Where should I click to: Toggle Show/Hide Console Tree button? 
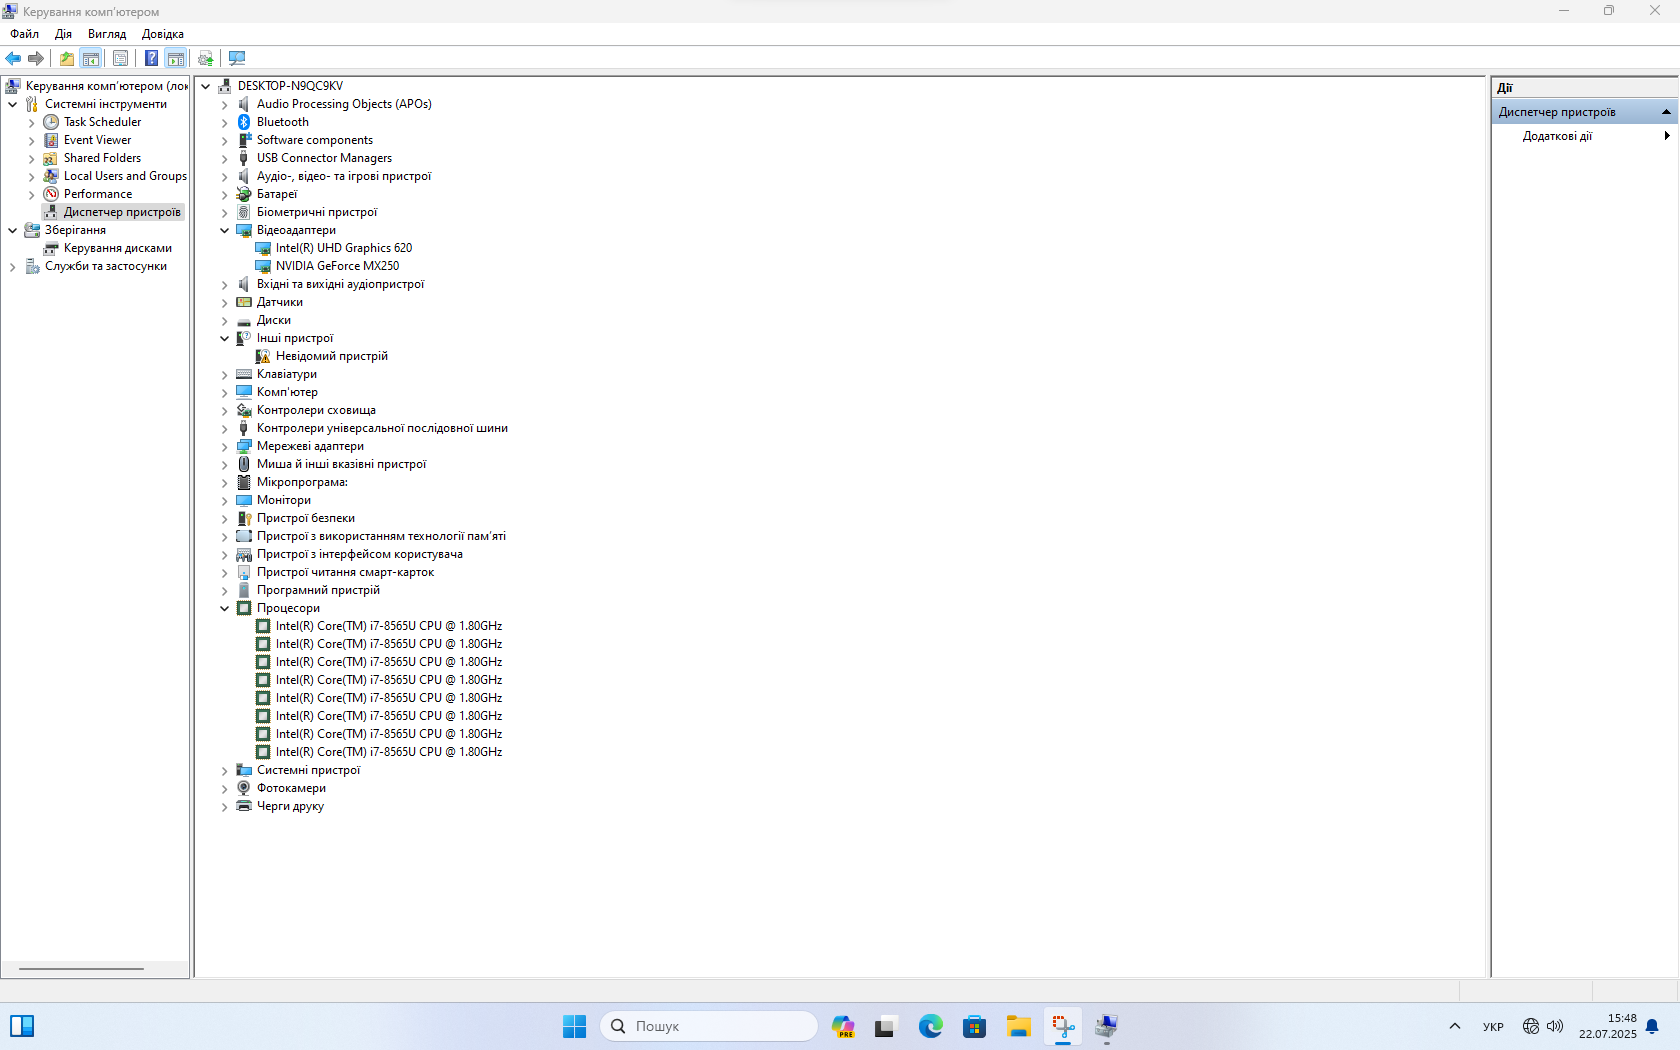coord(91,58)
